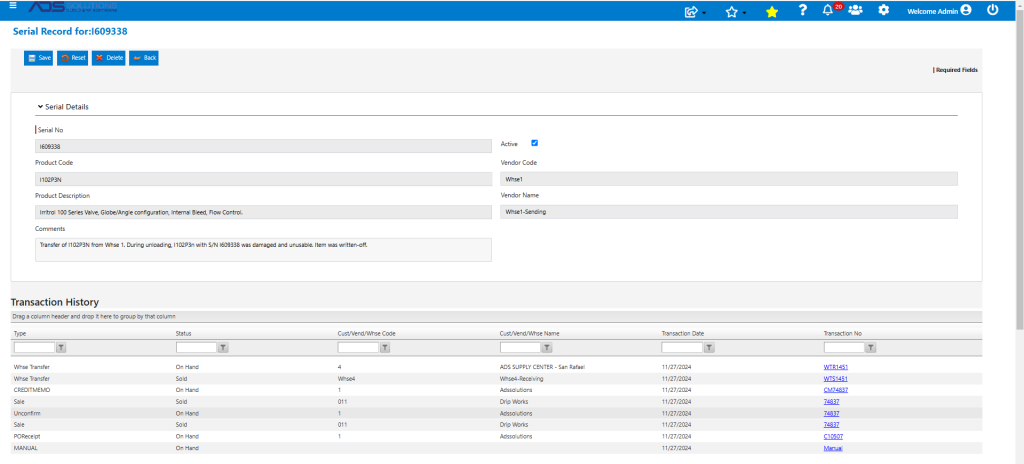Uncheck the Active checkbox
Screen dimensions: 1024x464
tap(535, 142)
